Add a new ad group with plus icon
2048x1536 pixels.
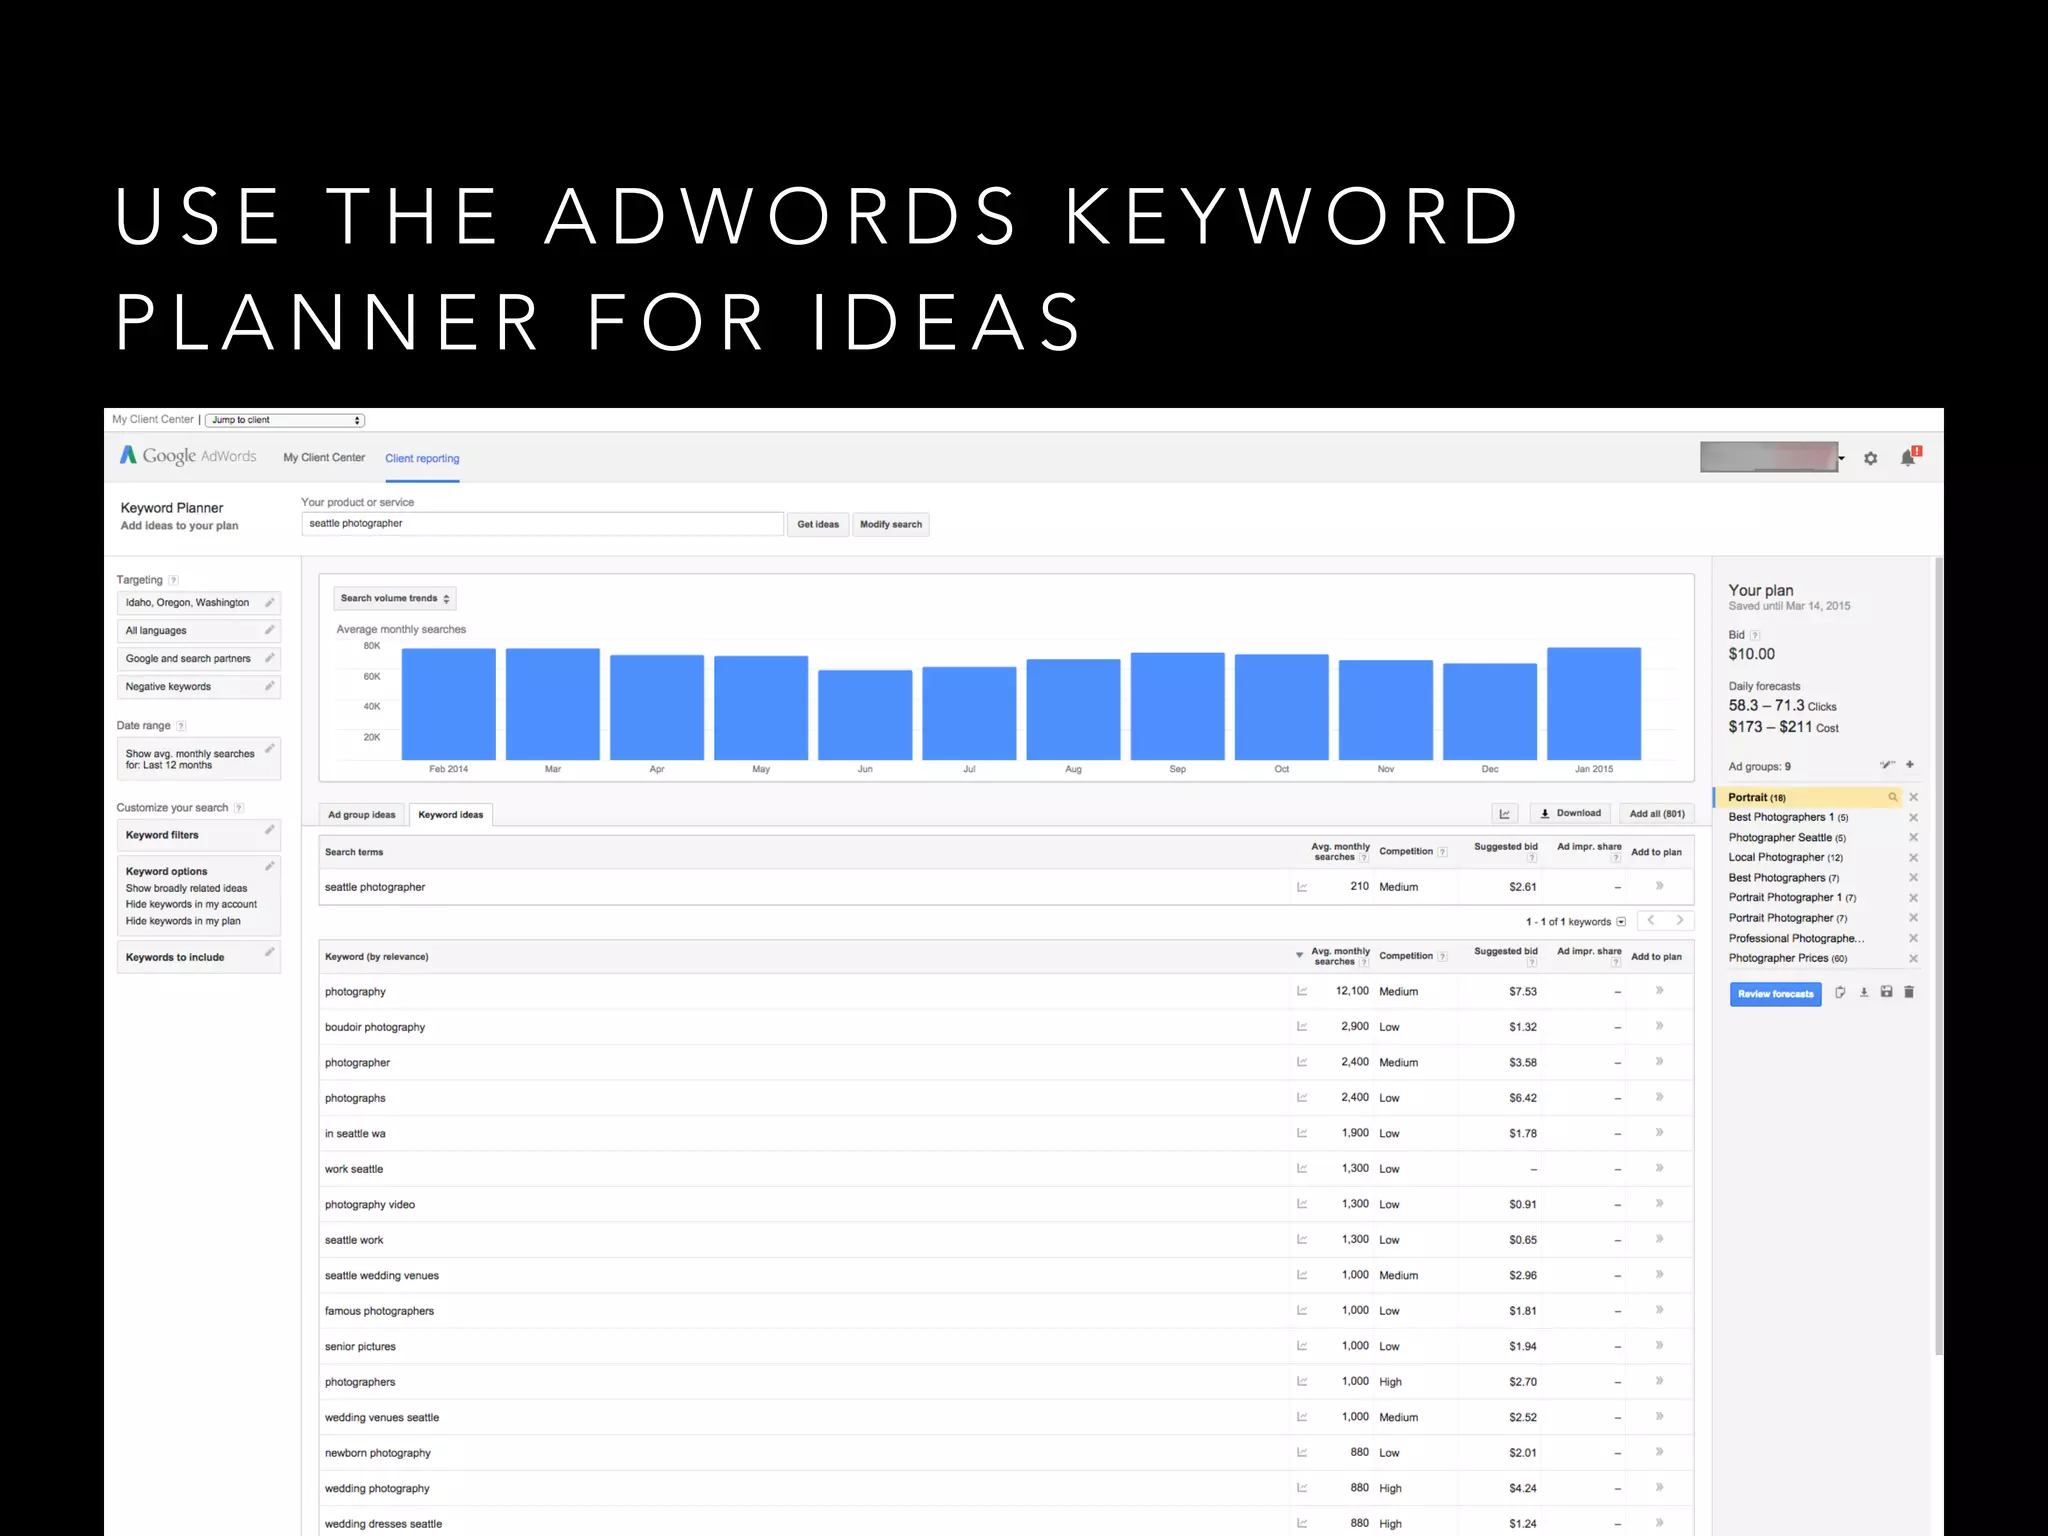(1910, 765)
